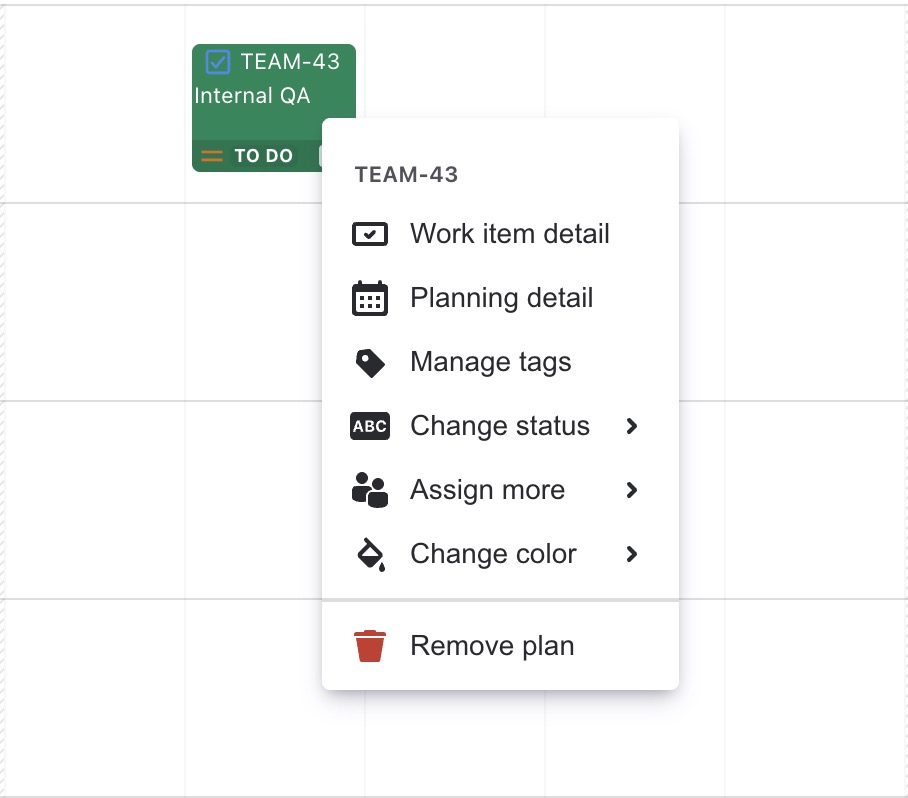Image resolution: width=908 pixels, height=798 pixels.
Task: Click the Assign more people icon
Action: 370,491
